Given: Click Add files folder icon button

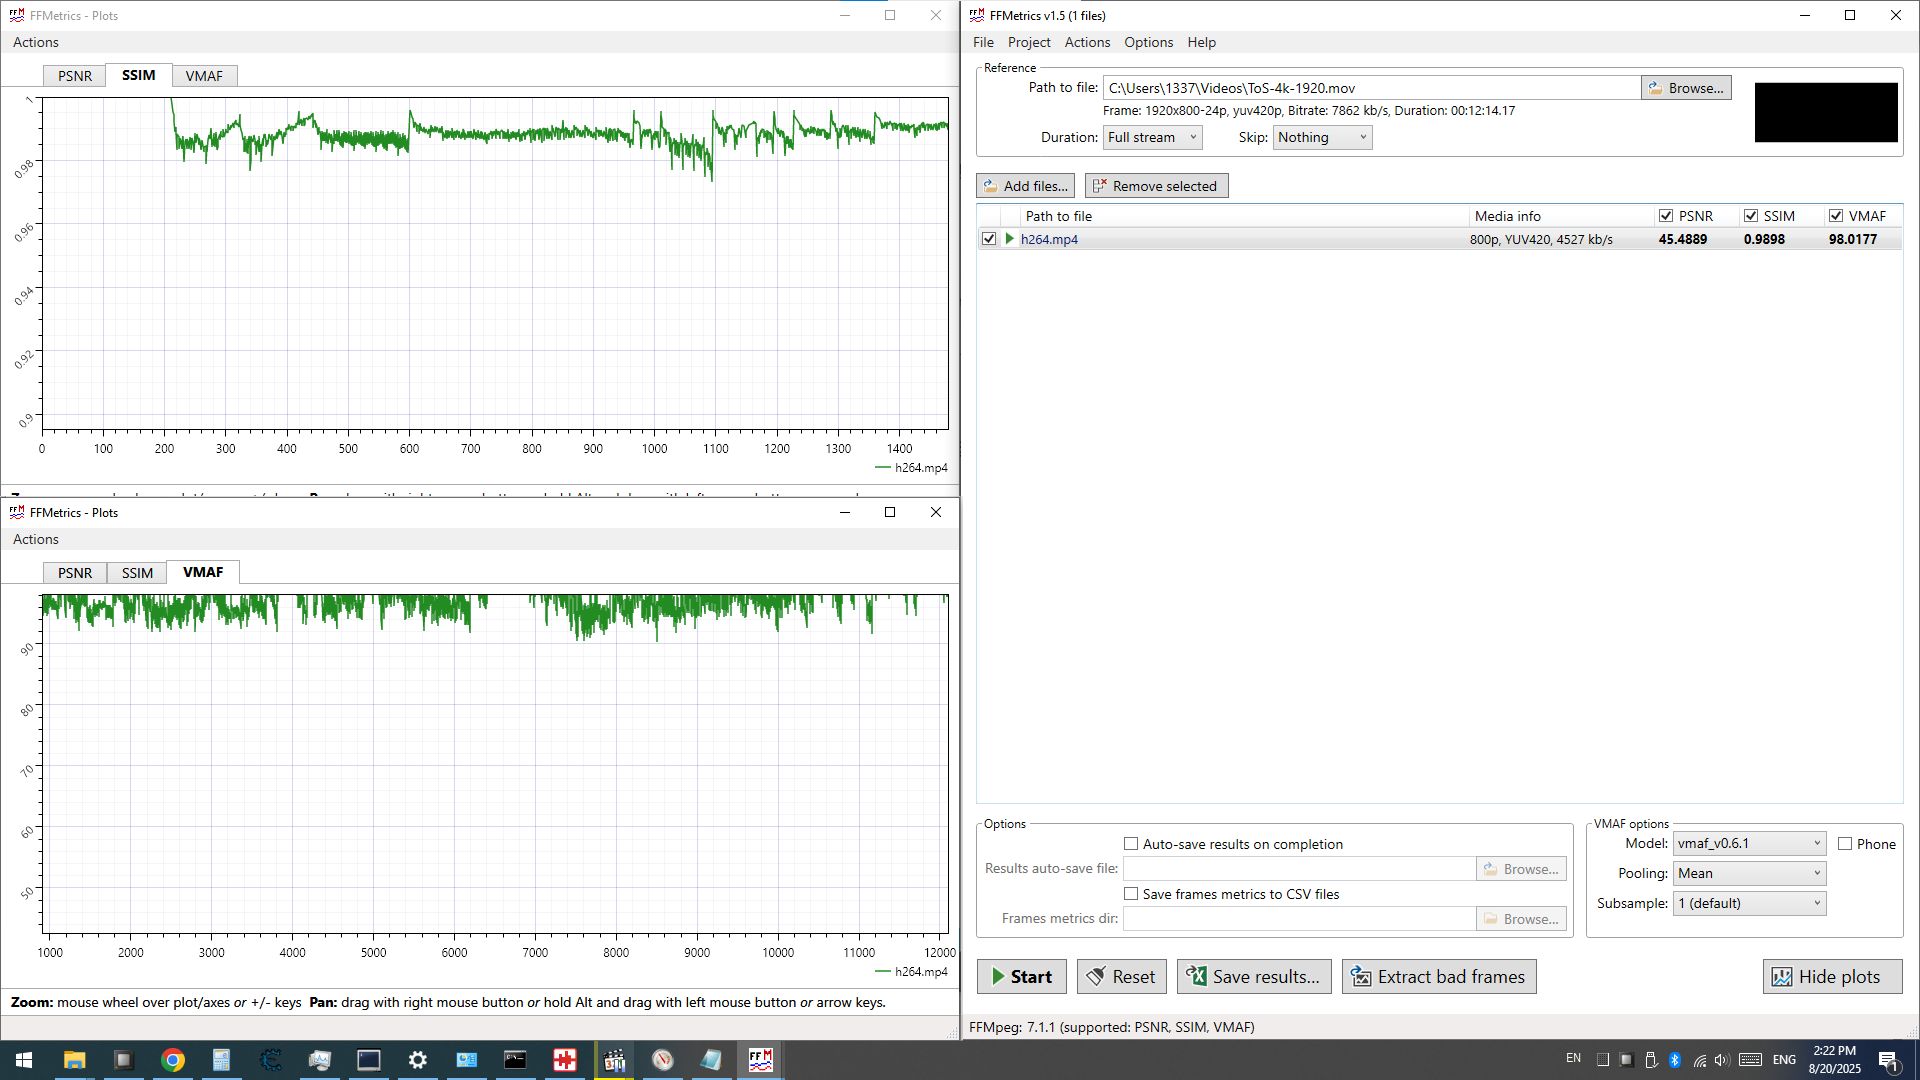Looking at the screenshot, I should pyautogui.click(x=1025, y=186).
